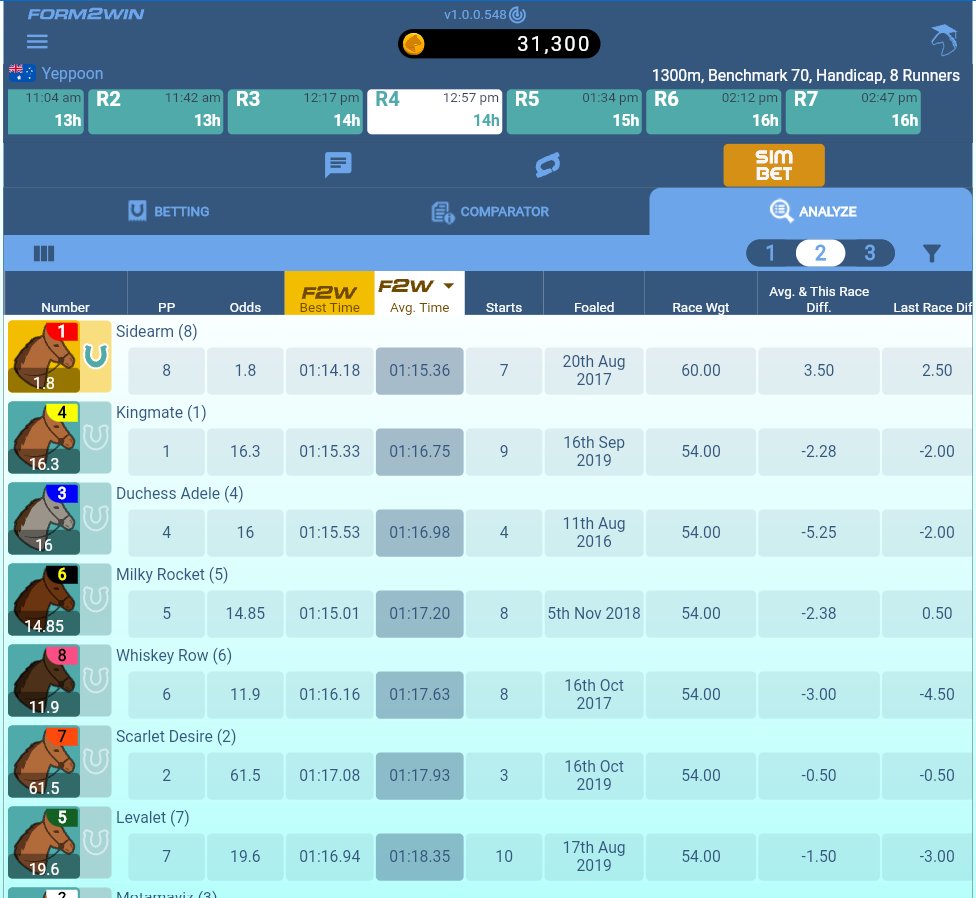This screenshot has width=976, height=898.
Task: Open the chat message icon
Action: [x=338, y=165]
